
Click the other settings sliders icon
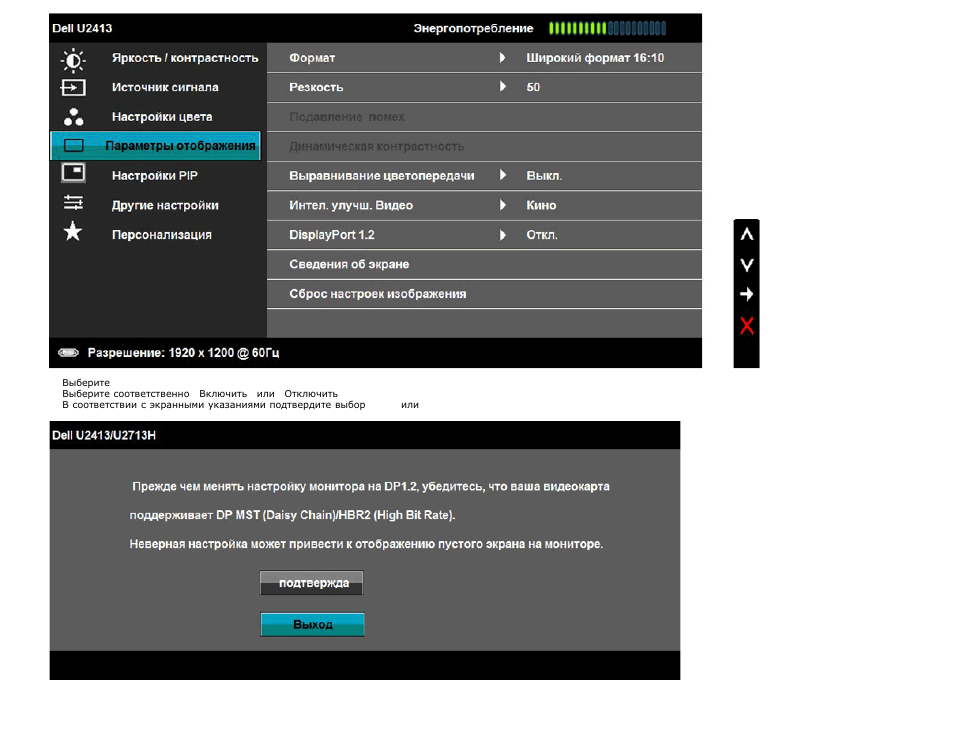73,205
